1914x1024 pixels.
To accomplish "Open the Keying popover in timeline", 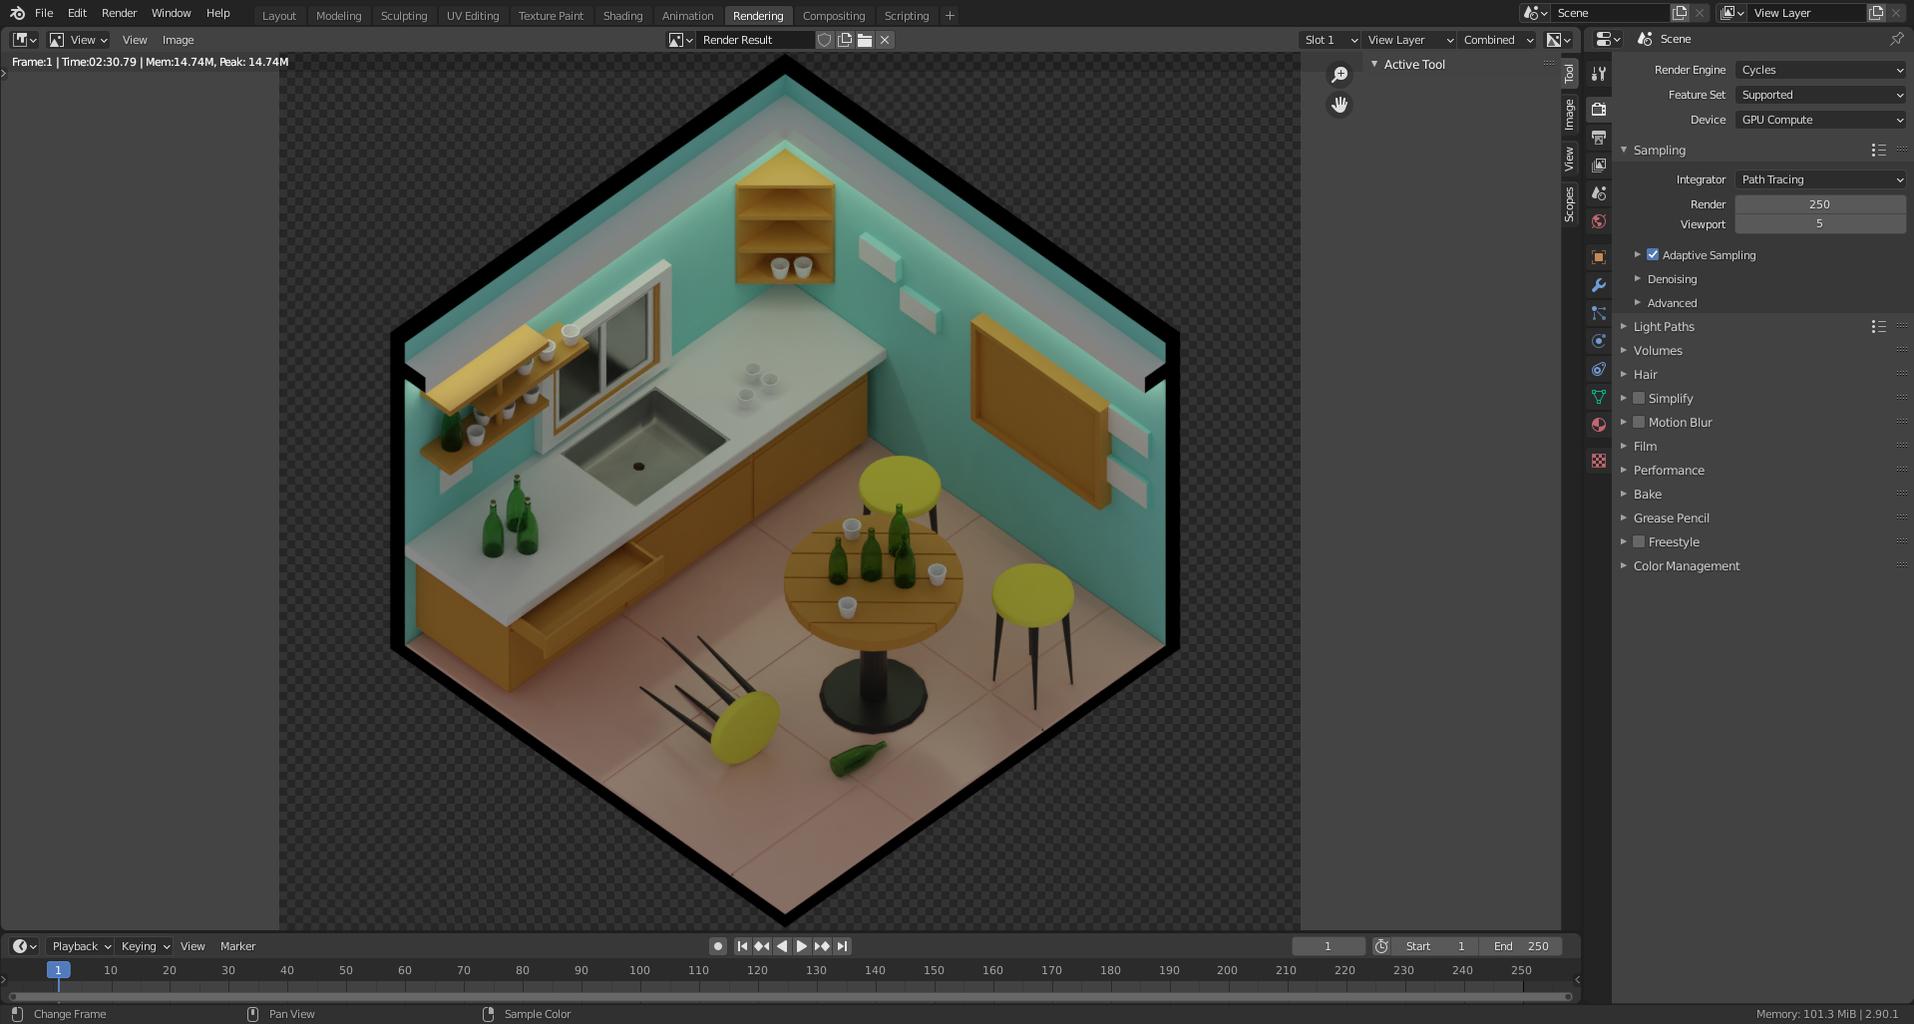I will [x=144, y=946].
